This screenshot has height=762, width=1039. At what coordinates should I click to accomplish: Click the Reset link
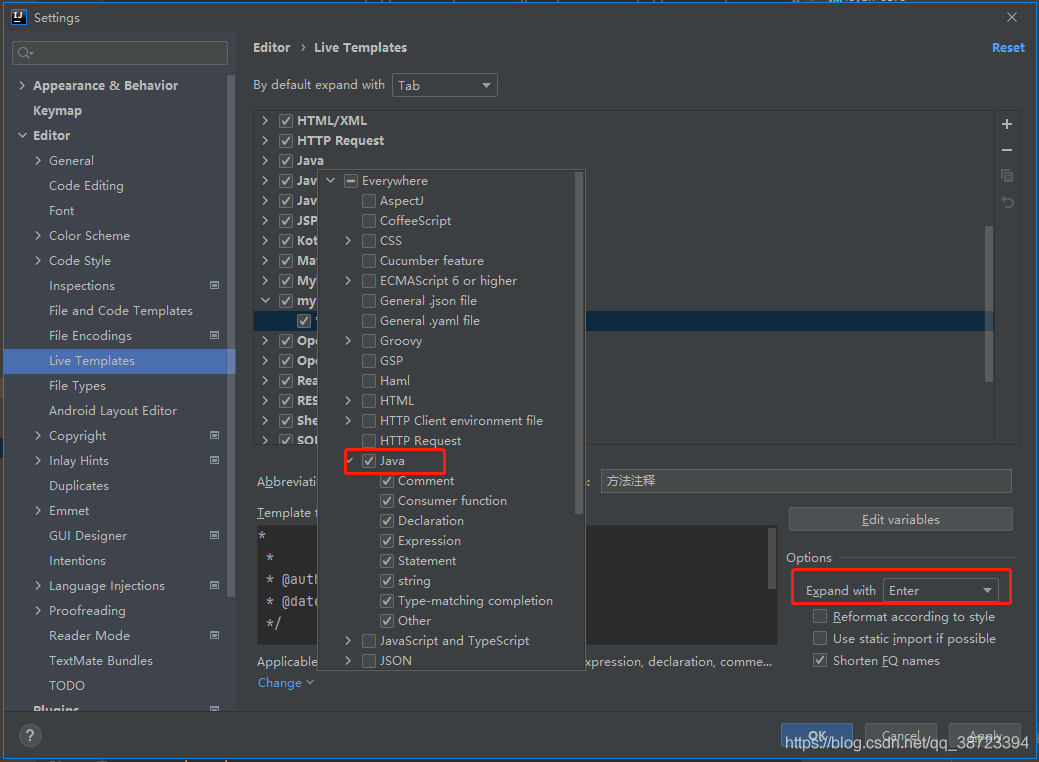1008,48
